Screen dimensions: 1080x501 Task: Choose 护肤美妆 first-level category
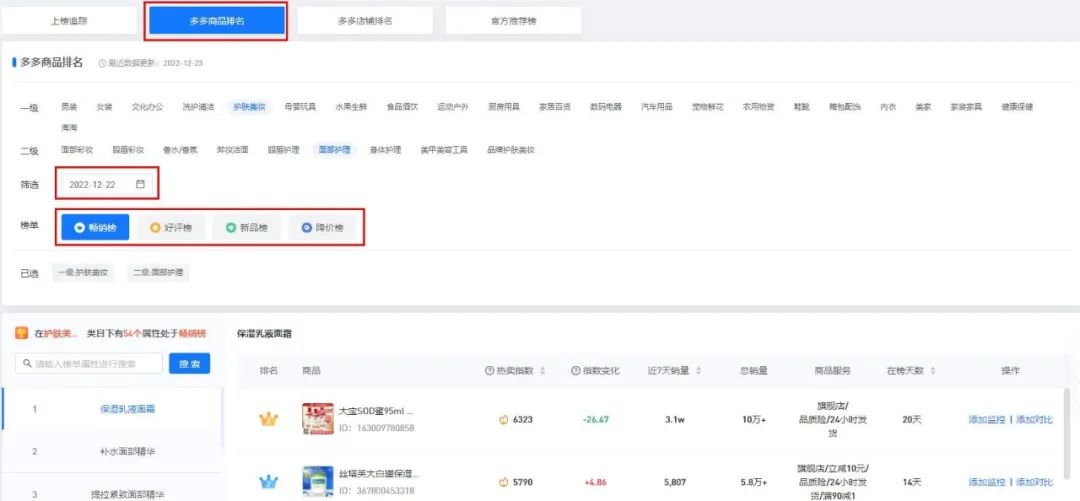pyautogui.click(x=249, y=107)
